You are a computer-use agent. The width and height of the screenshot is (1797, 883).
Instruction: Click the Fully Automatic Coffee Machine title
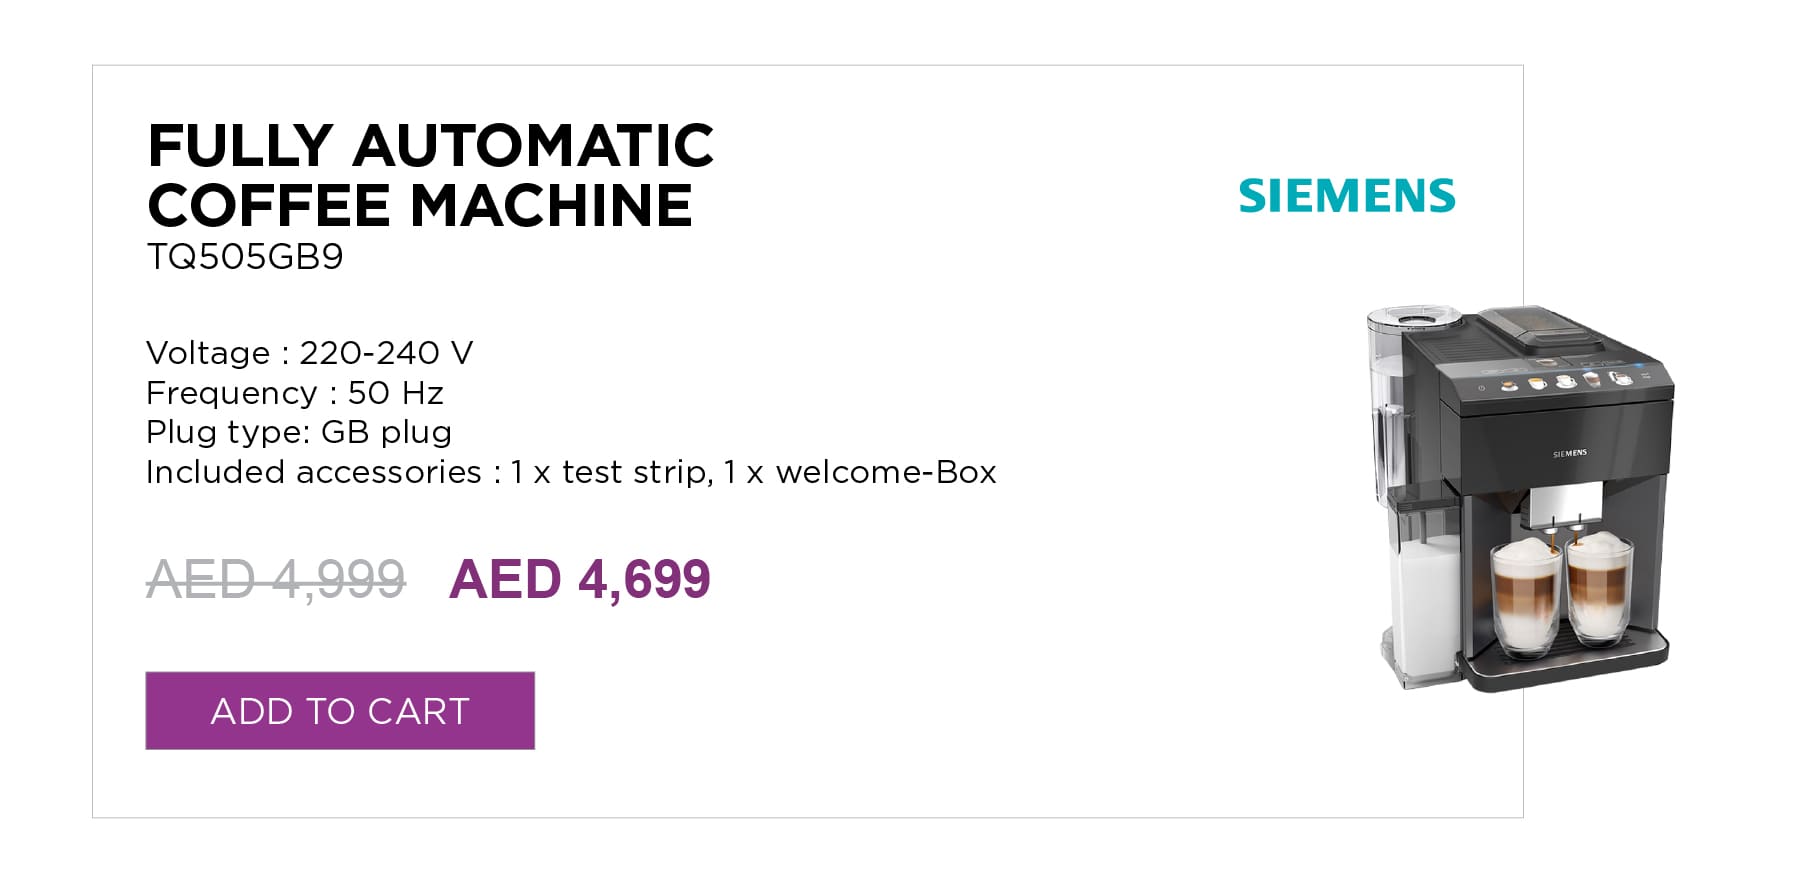[430, 175]
